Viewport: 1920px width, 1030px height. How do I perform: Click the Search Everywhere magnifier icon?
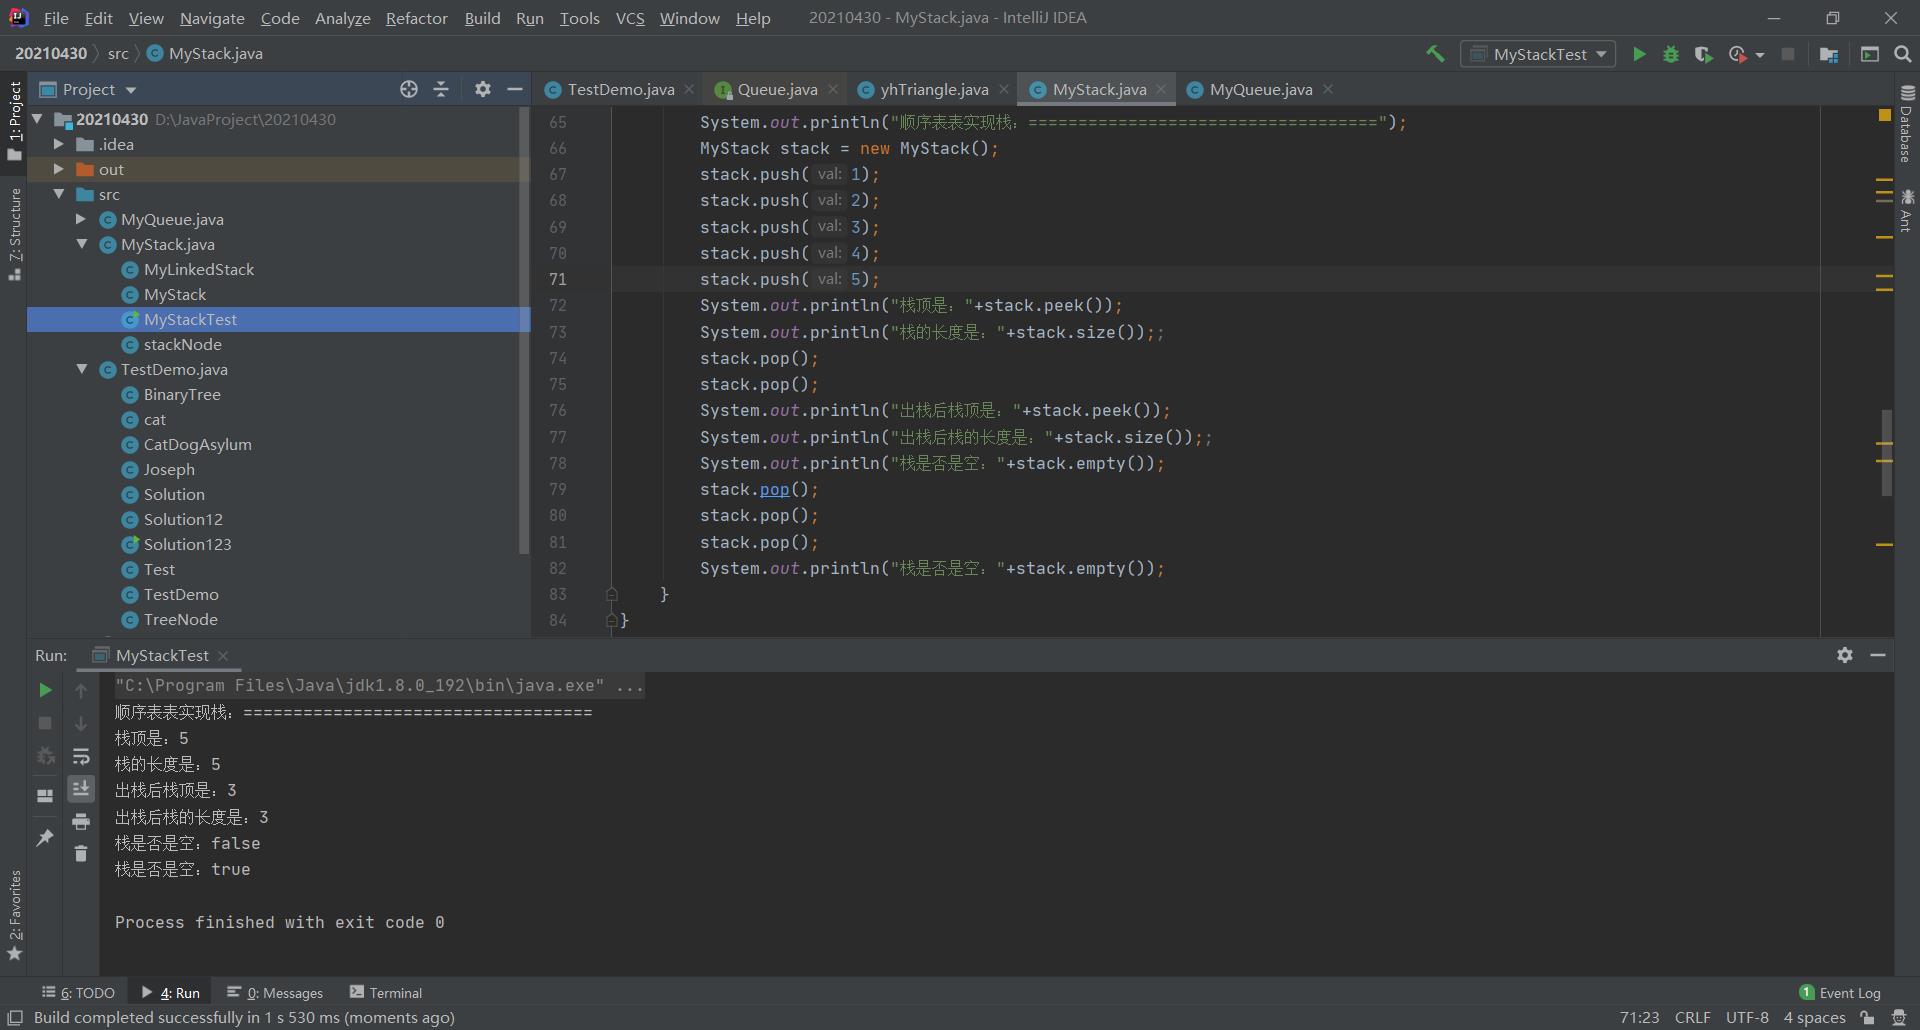pyautogui.click(x=1903, y=54)
